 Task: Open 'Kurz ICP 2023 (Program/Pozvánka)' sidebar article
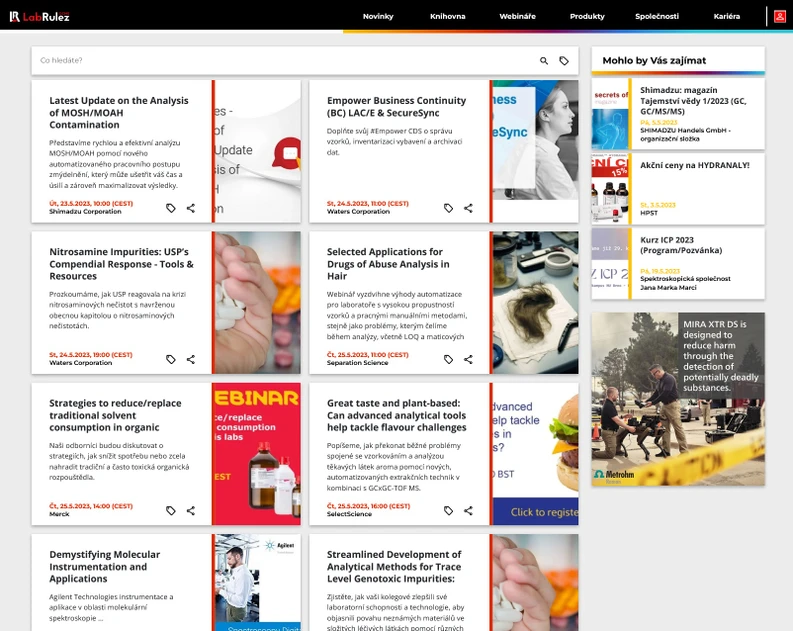[x=681, y=245]
